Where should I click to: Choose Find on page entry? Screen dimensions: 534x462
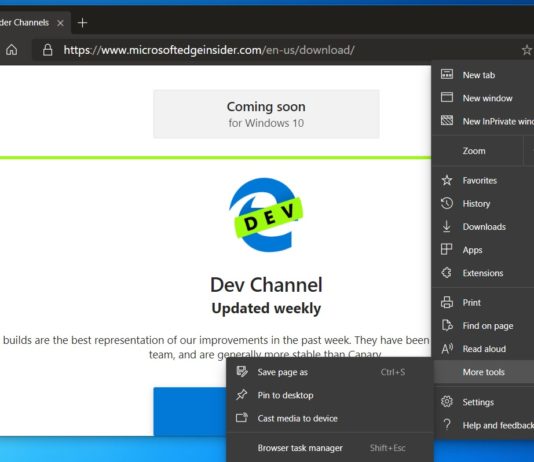(x=483, y=325)
